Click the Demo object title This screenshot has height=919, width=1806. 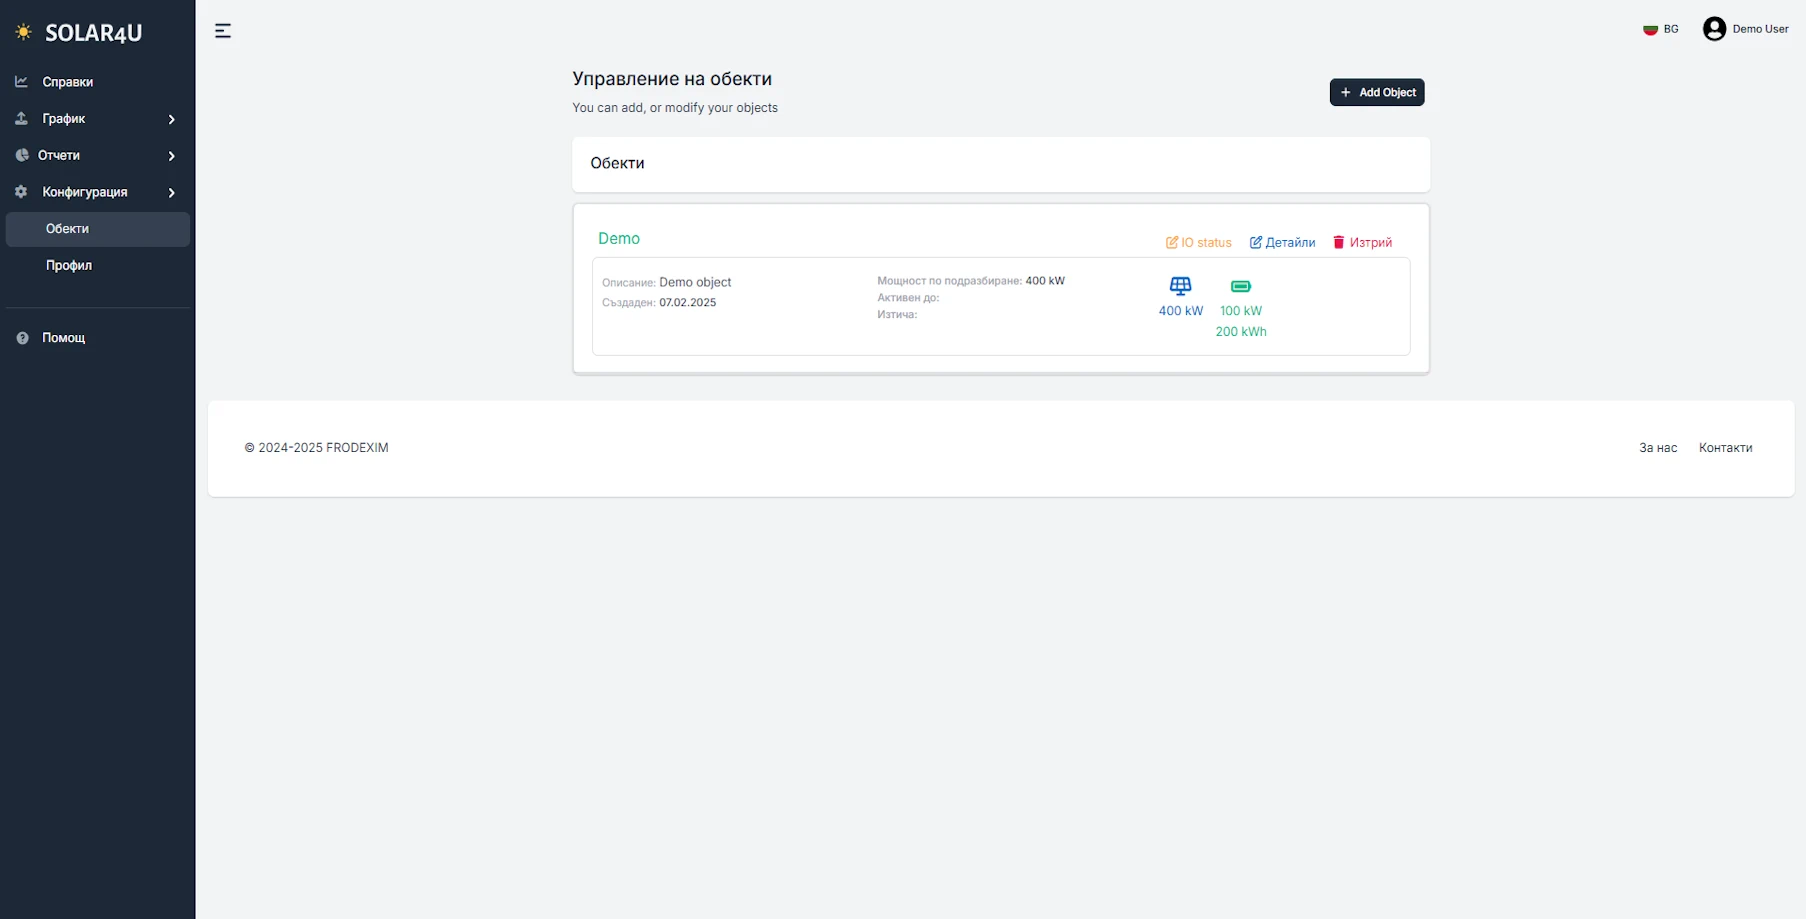tap(619, 238)
